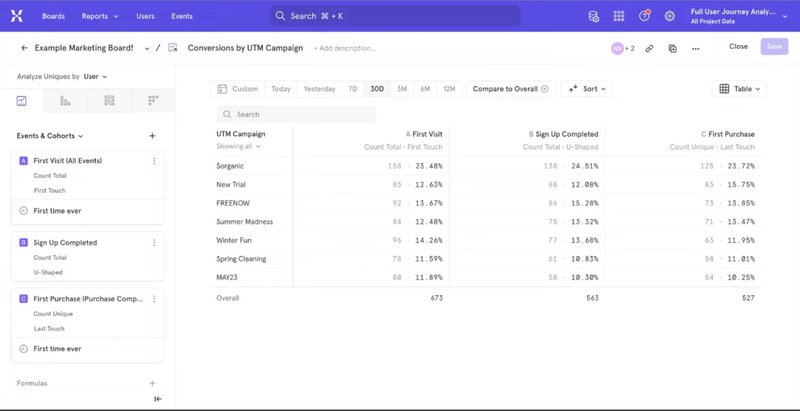800x411 pixels.
Task: Open the apps grid icon
Action: 619,17
